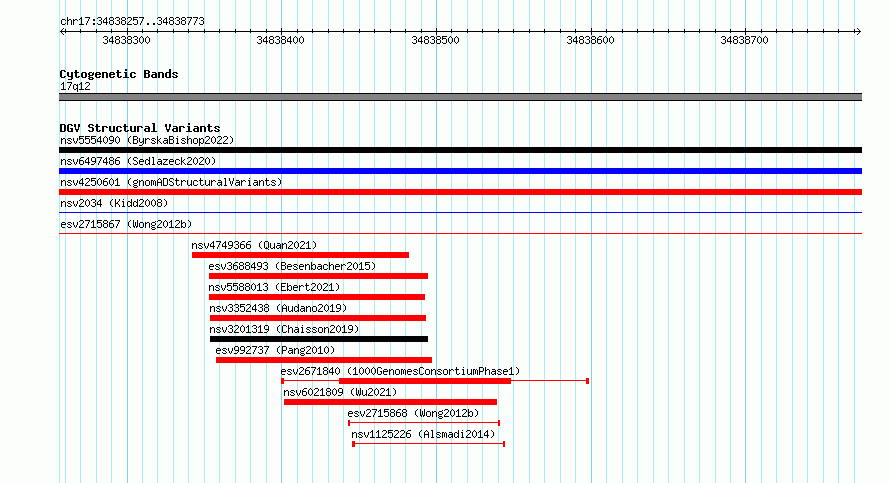Select the black nsv3201319 variant bar
This screenshot has height=483, width=890.
[319, 339]
